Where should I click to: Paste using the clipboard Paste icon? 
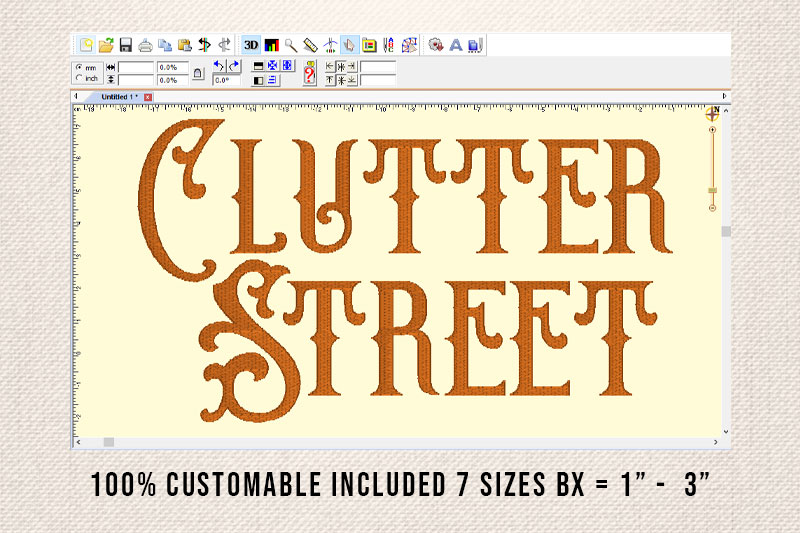click(x=184, y=45)
